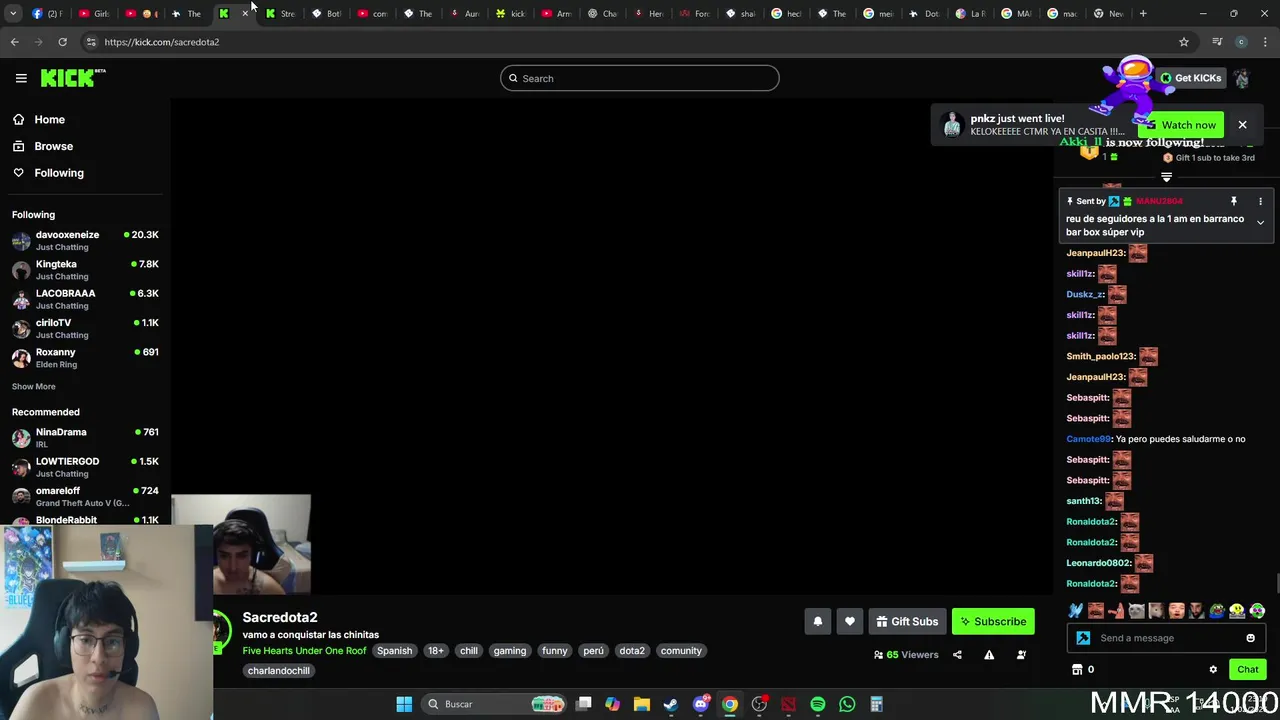
Task: Insert the grey cat quick emote
Action: (1136, 611)
